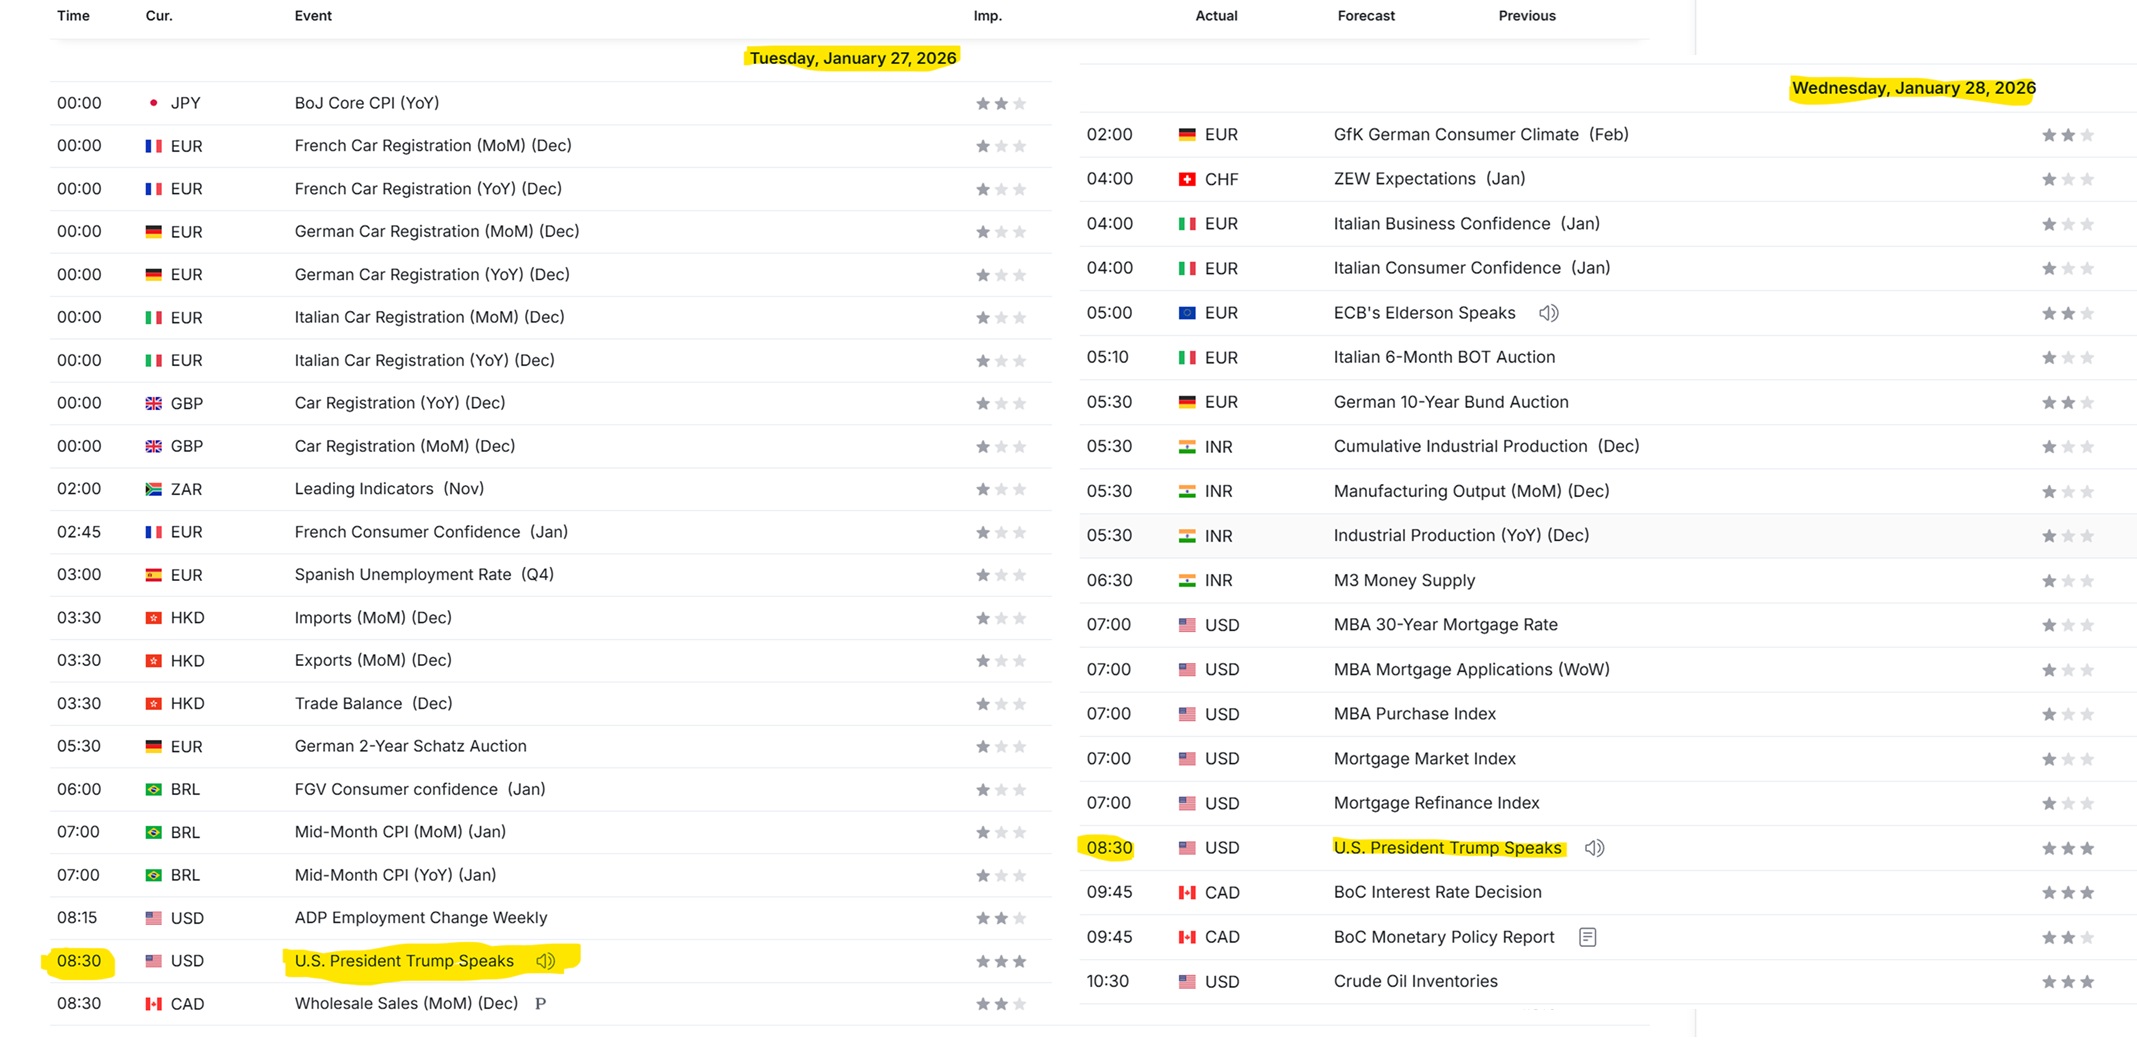
Task: Click the Brazil flag in the FGV Consumer confidence row
Action: coord(153,790)
